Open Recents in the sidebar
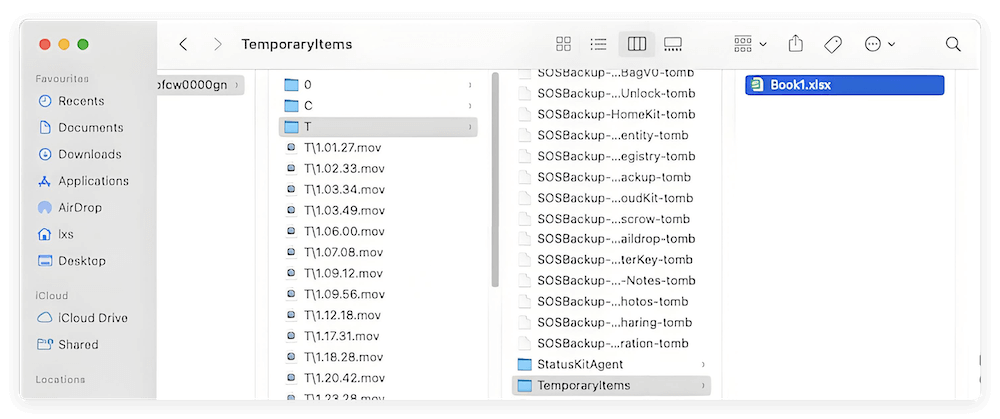 (80, 101)
